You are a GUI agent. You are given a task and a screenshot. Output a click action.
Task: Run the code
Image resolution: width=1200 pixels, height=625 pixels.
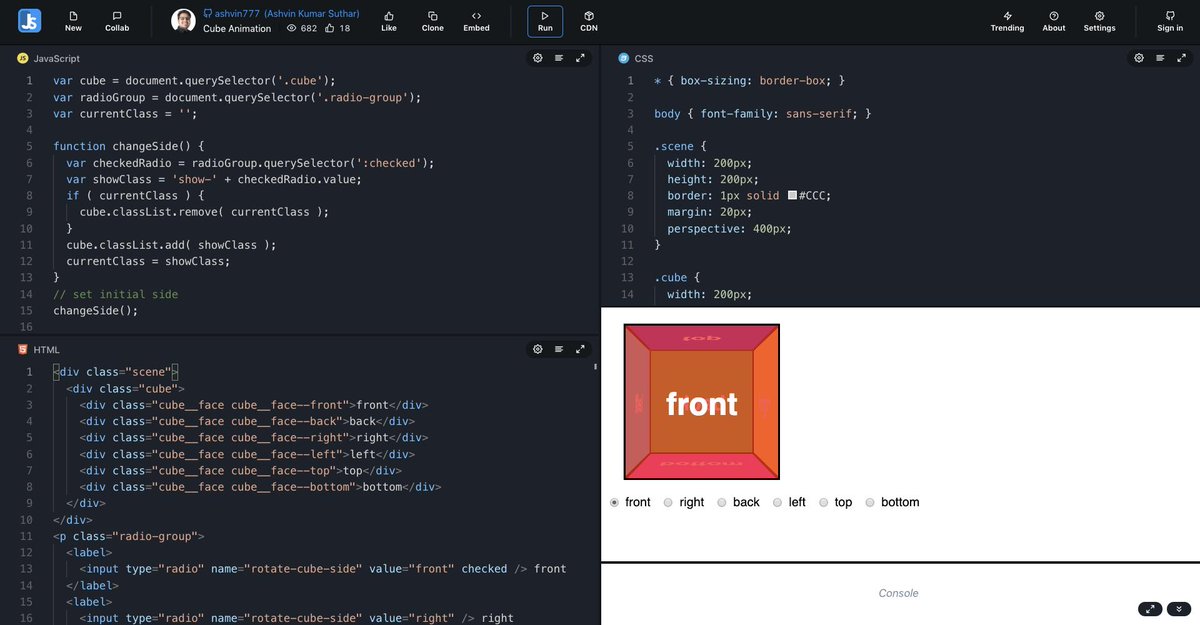click(545, 21)
